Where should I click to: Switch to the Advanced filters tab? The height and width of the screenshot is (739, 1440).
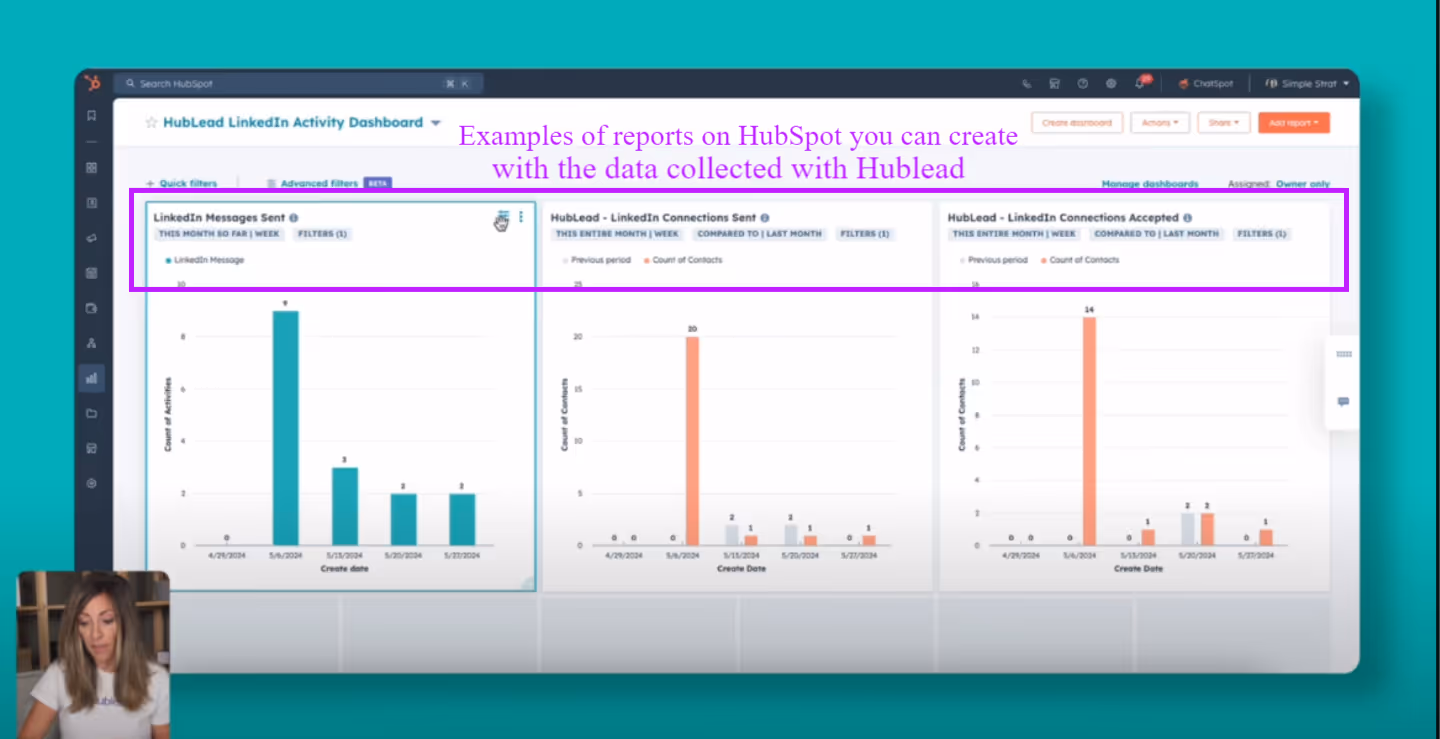tap(320, 183)
